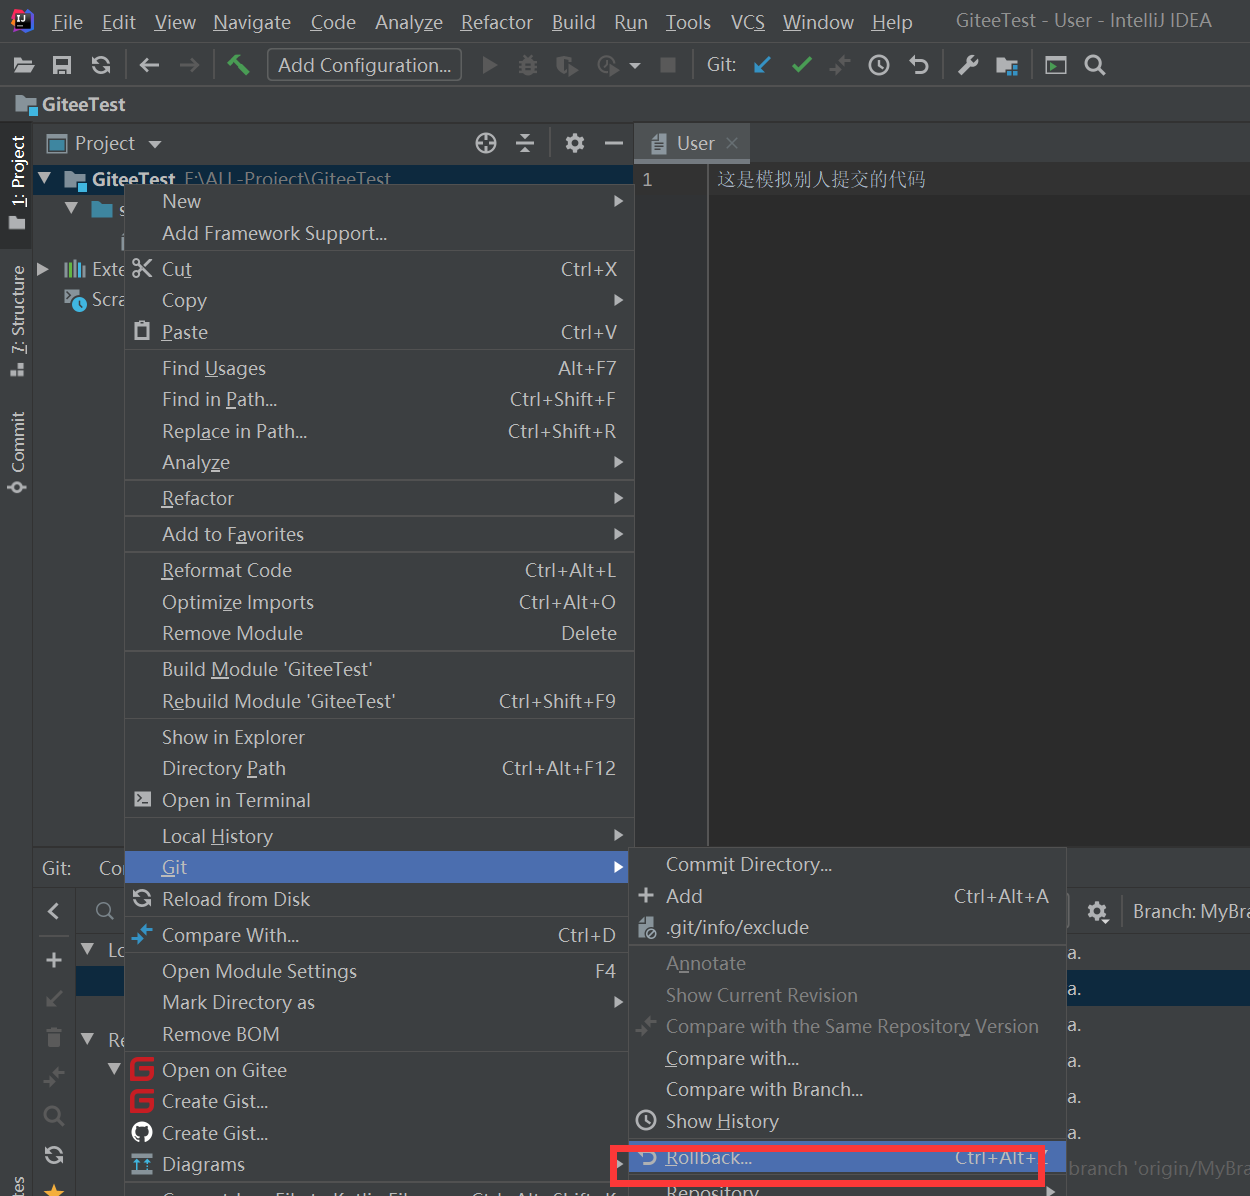Choose Open on Gitee
1250x1196 pixels.
coord(379,1070)
